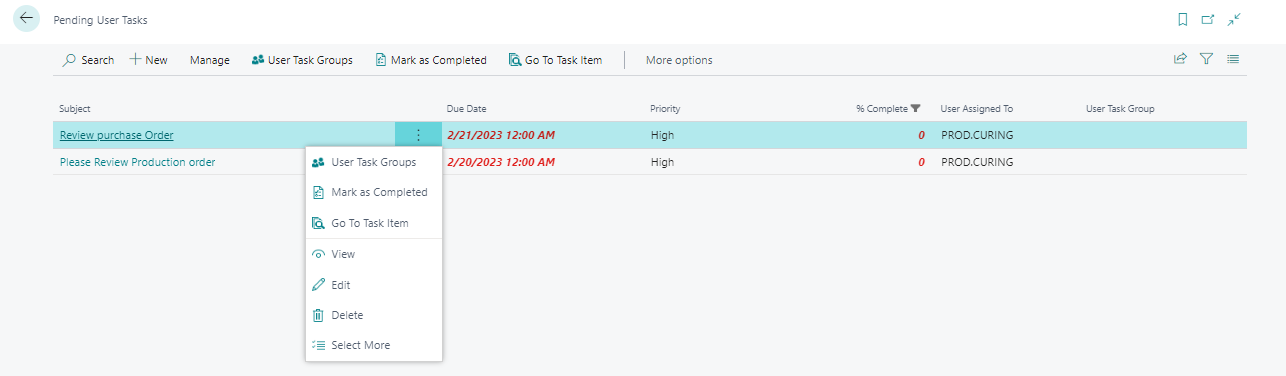Open Please Review Production order link

[137, 162]
